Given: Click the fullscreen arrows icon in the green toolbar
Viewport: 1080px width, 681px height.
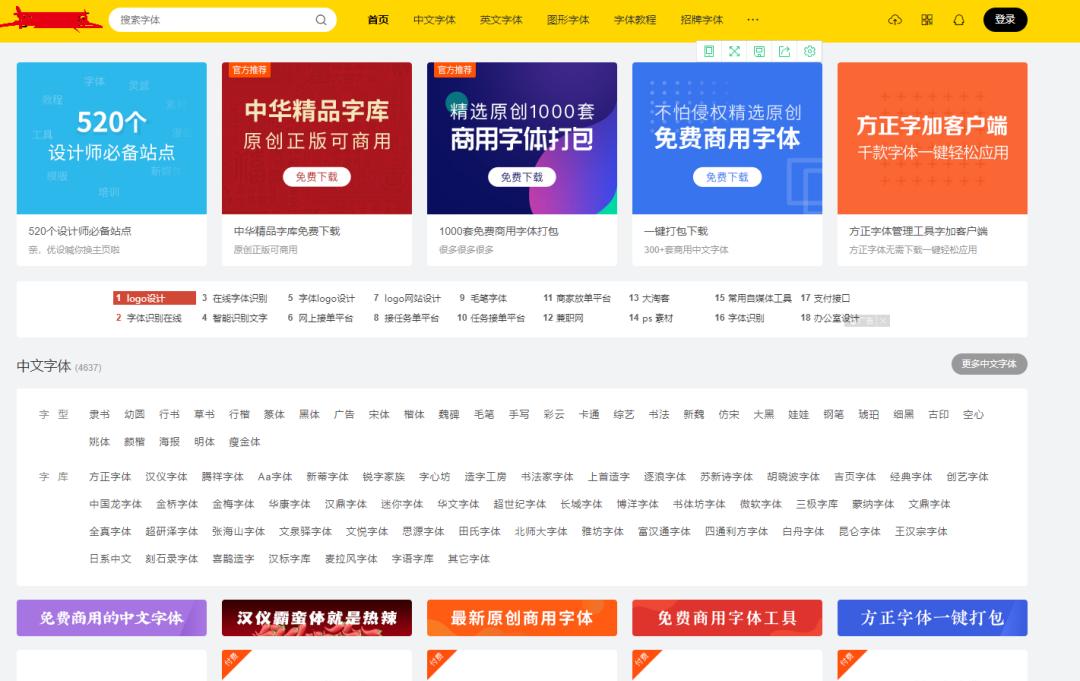Looking at the screenshot, I should pyautogui.click(x=734, y=51).
